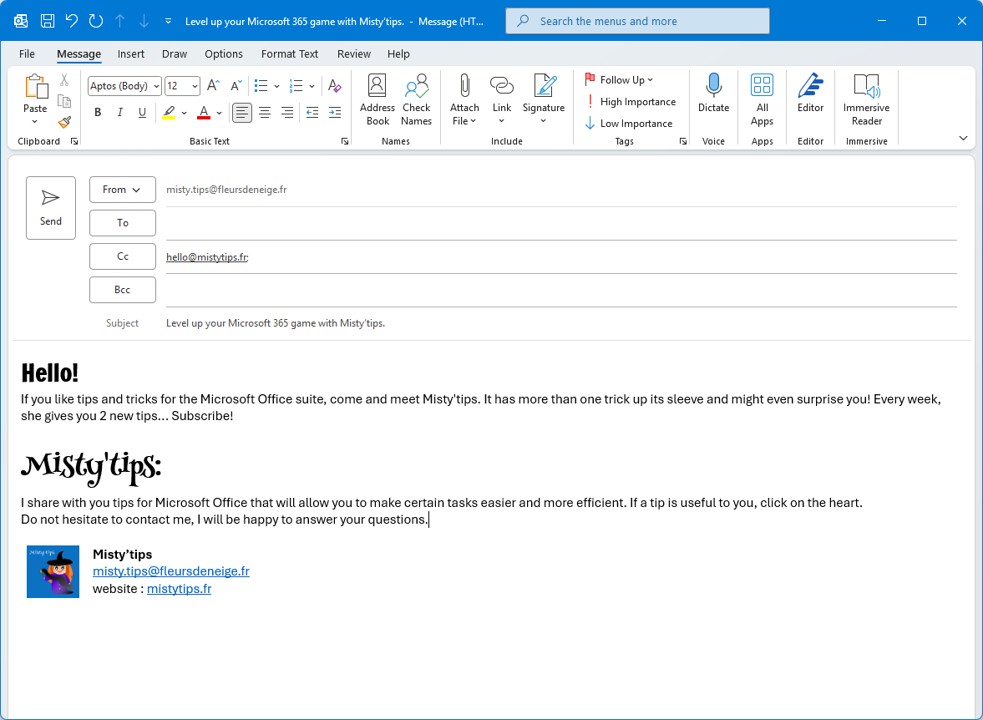Toggle High Importance flag

[x=630, y=102]
